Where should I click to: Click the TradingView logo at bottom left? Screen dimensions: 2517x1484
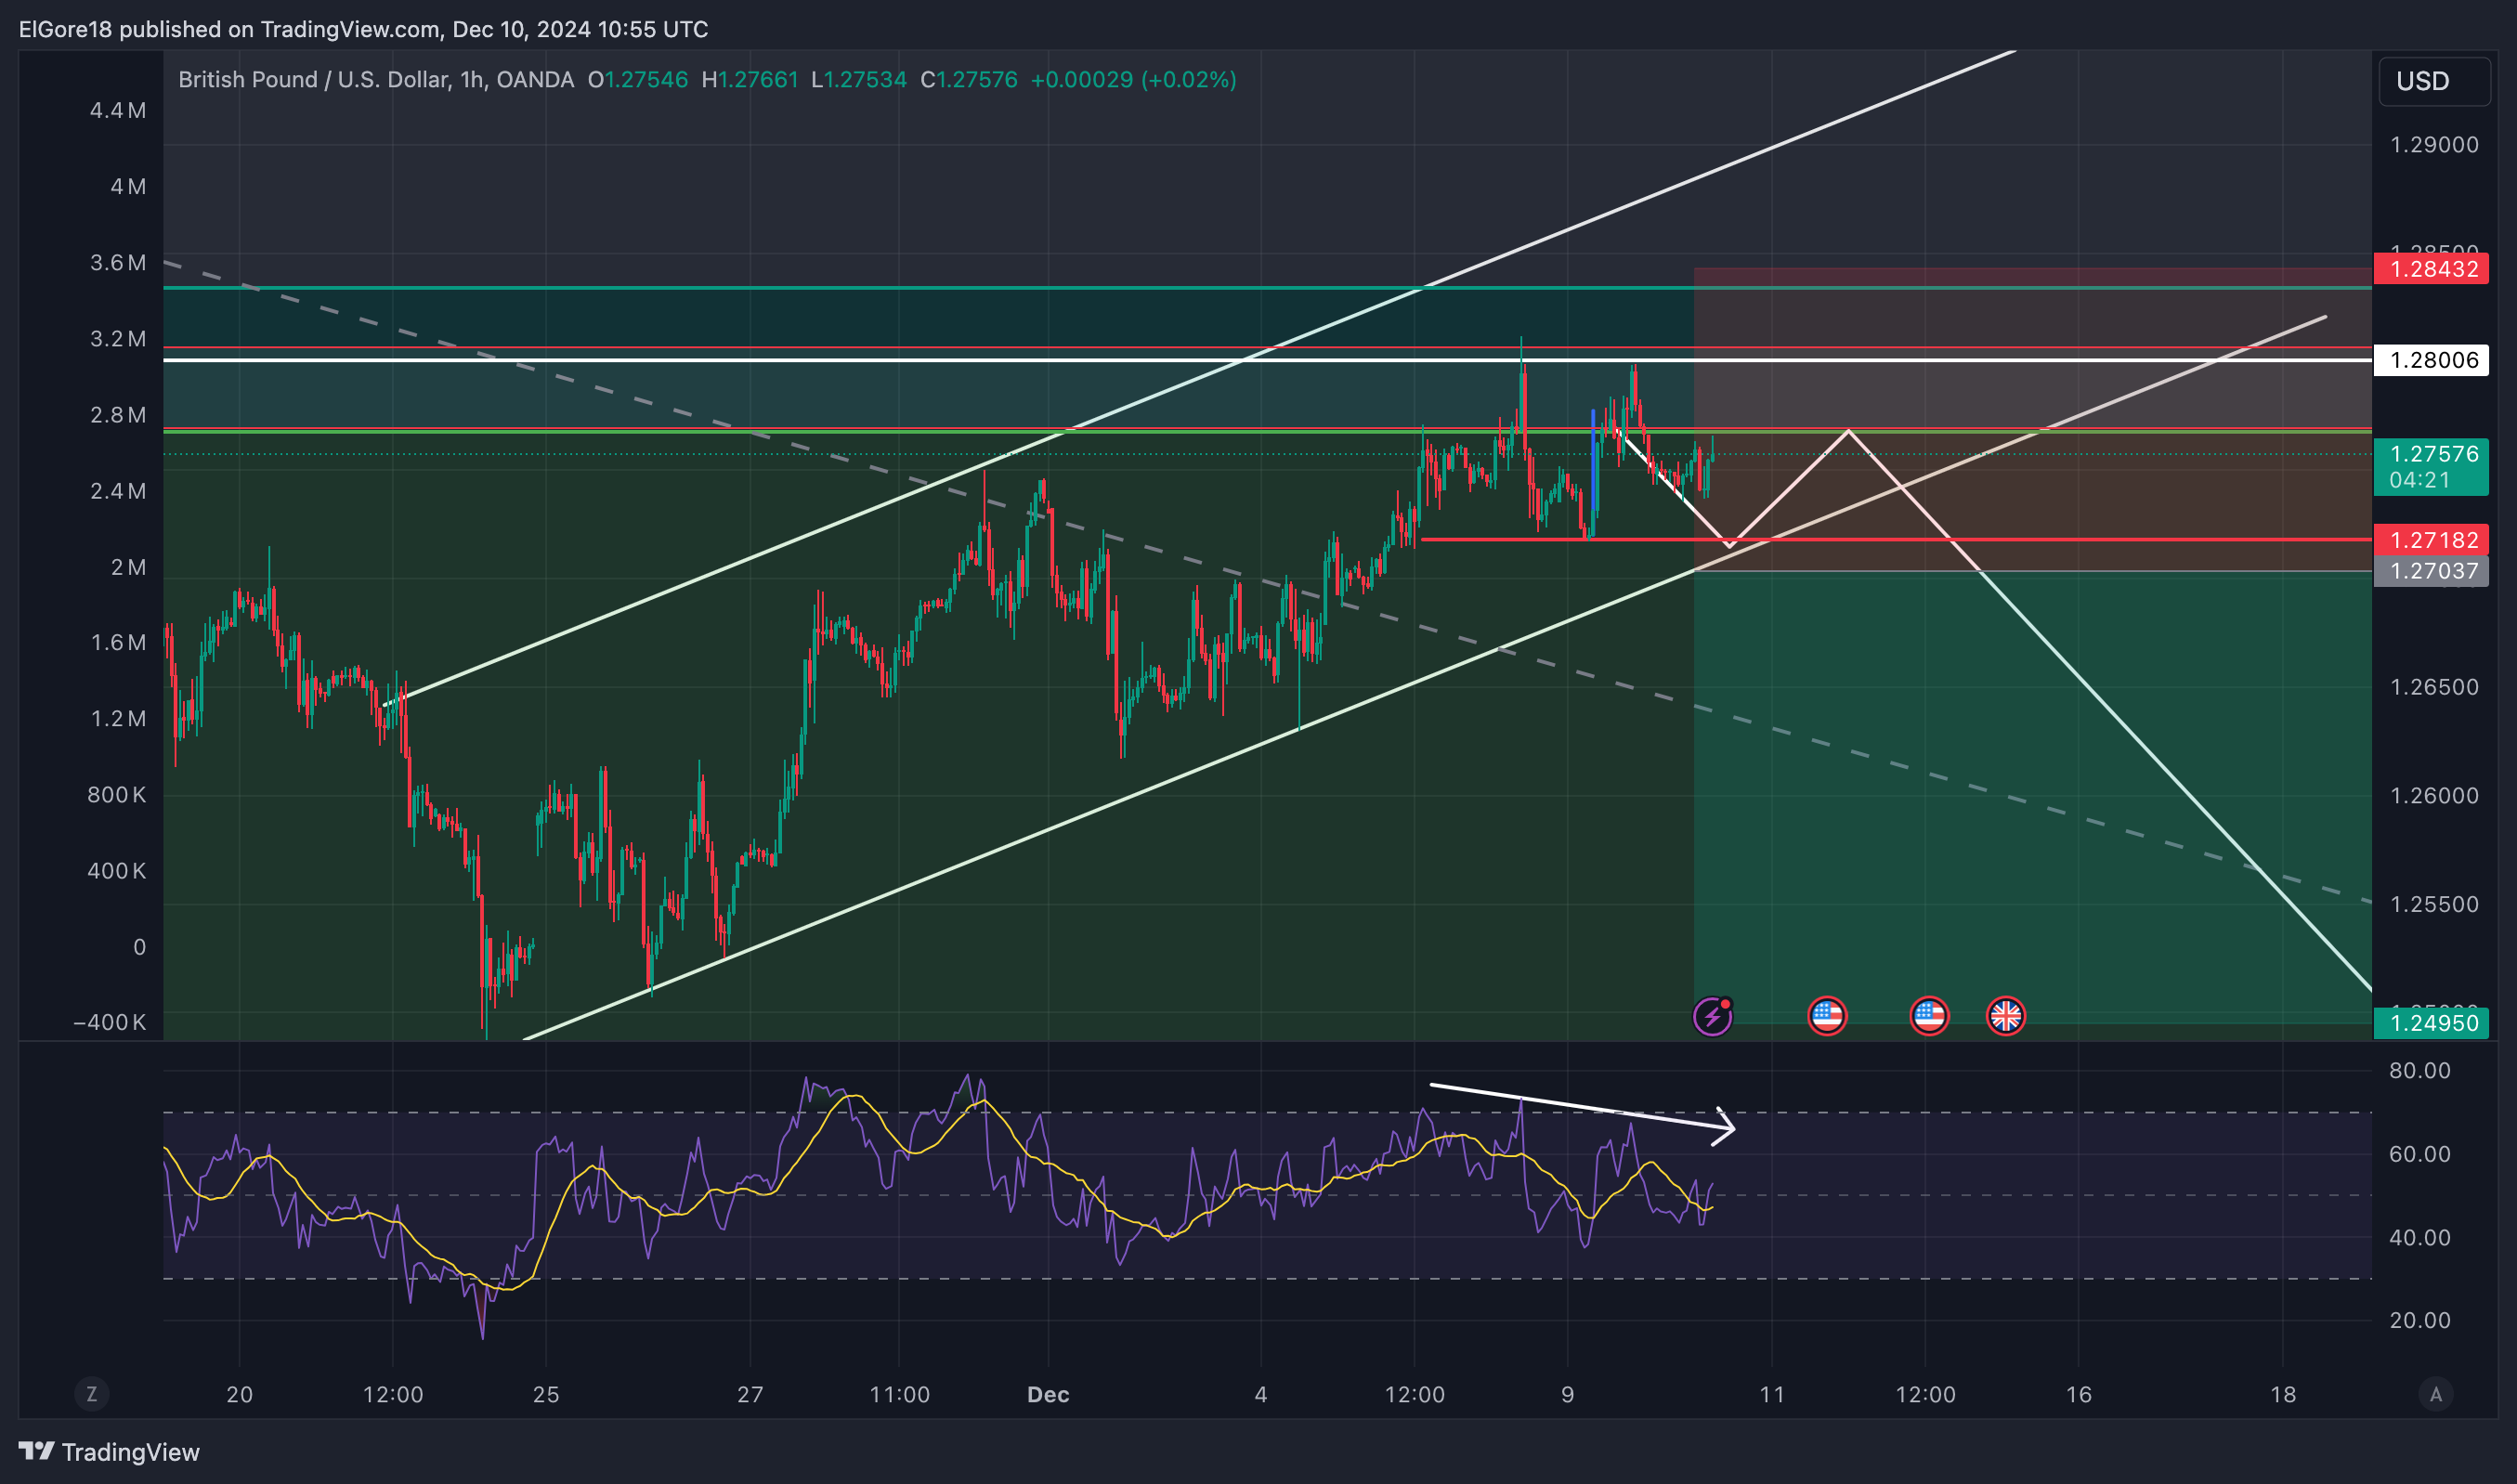coord(109,1451)
